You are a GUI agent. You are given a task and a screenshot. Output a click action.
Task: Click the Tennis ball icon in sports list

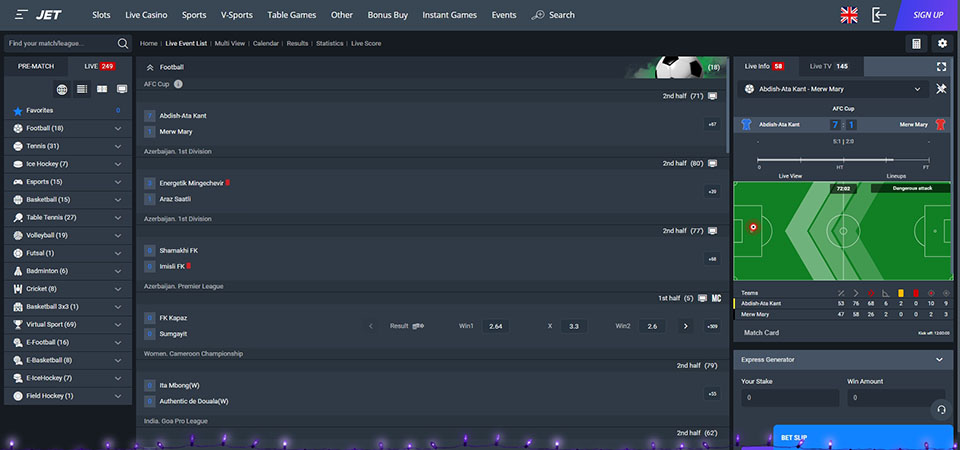[18, 146]
